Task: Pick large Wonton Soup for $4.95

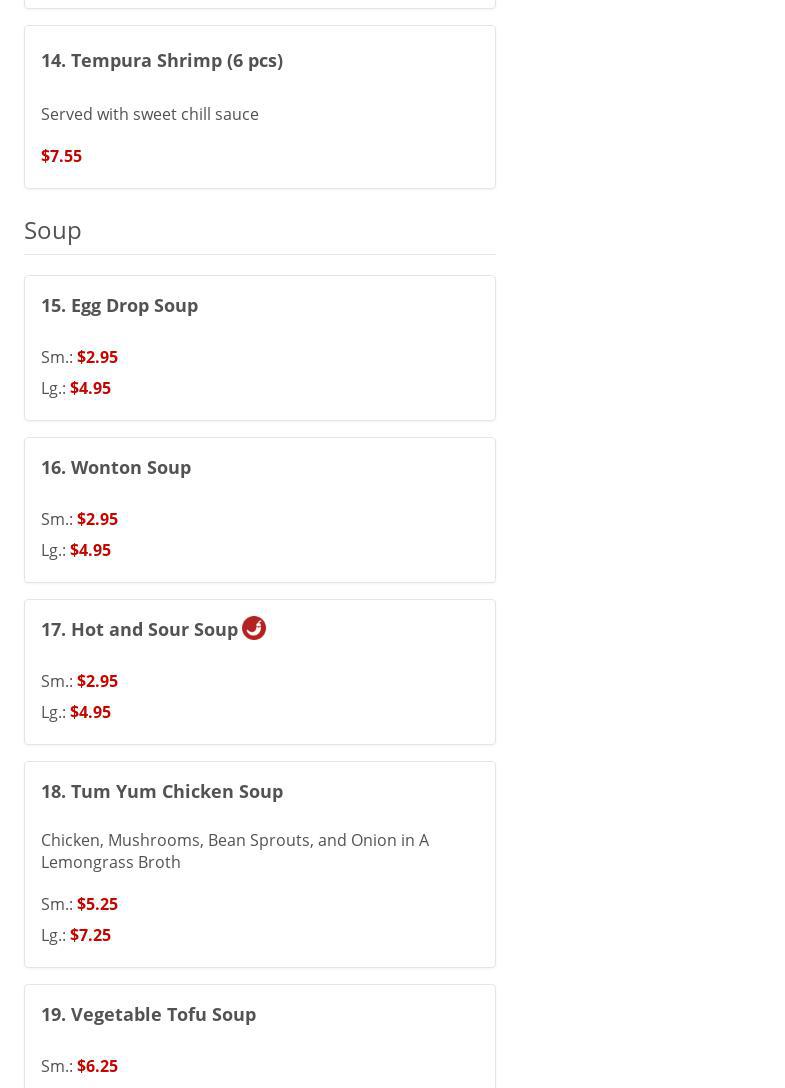Action: click(x=90, y=550)
